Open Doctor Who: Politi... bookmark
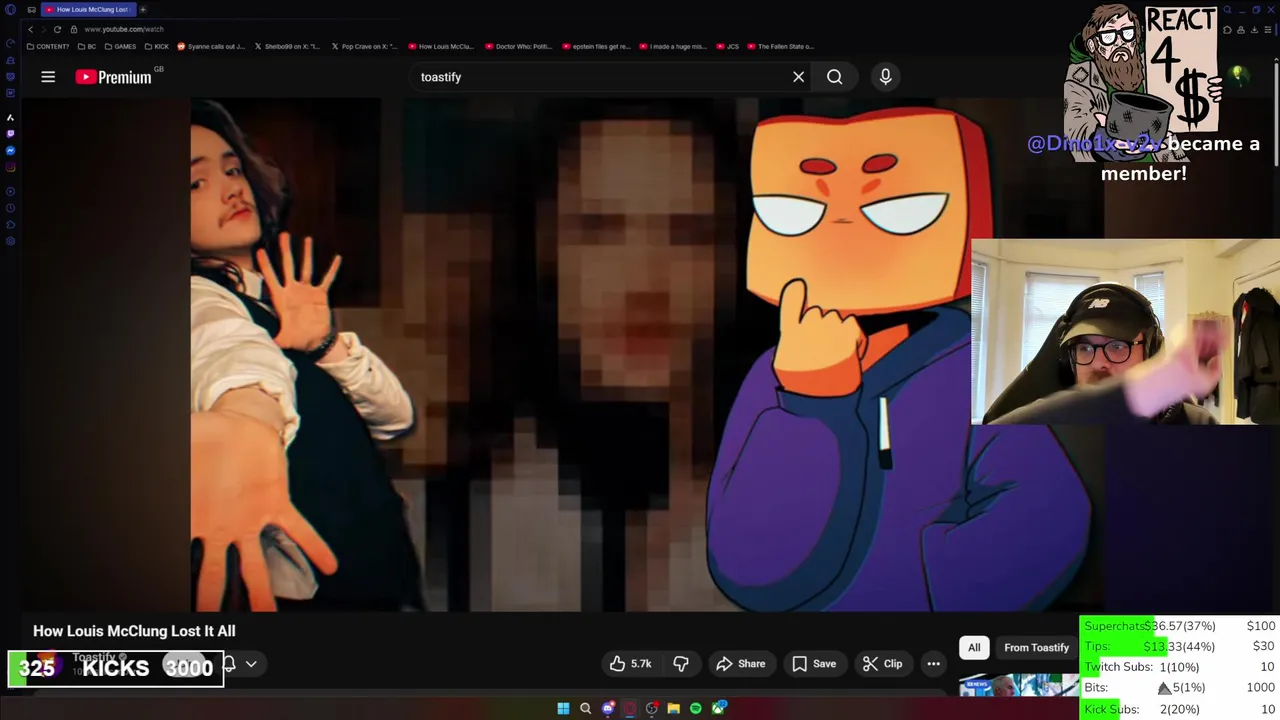1280x720 pixels. click(518, 46)
